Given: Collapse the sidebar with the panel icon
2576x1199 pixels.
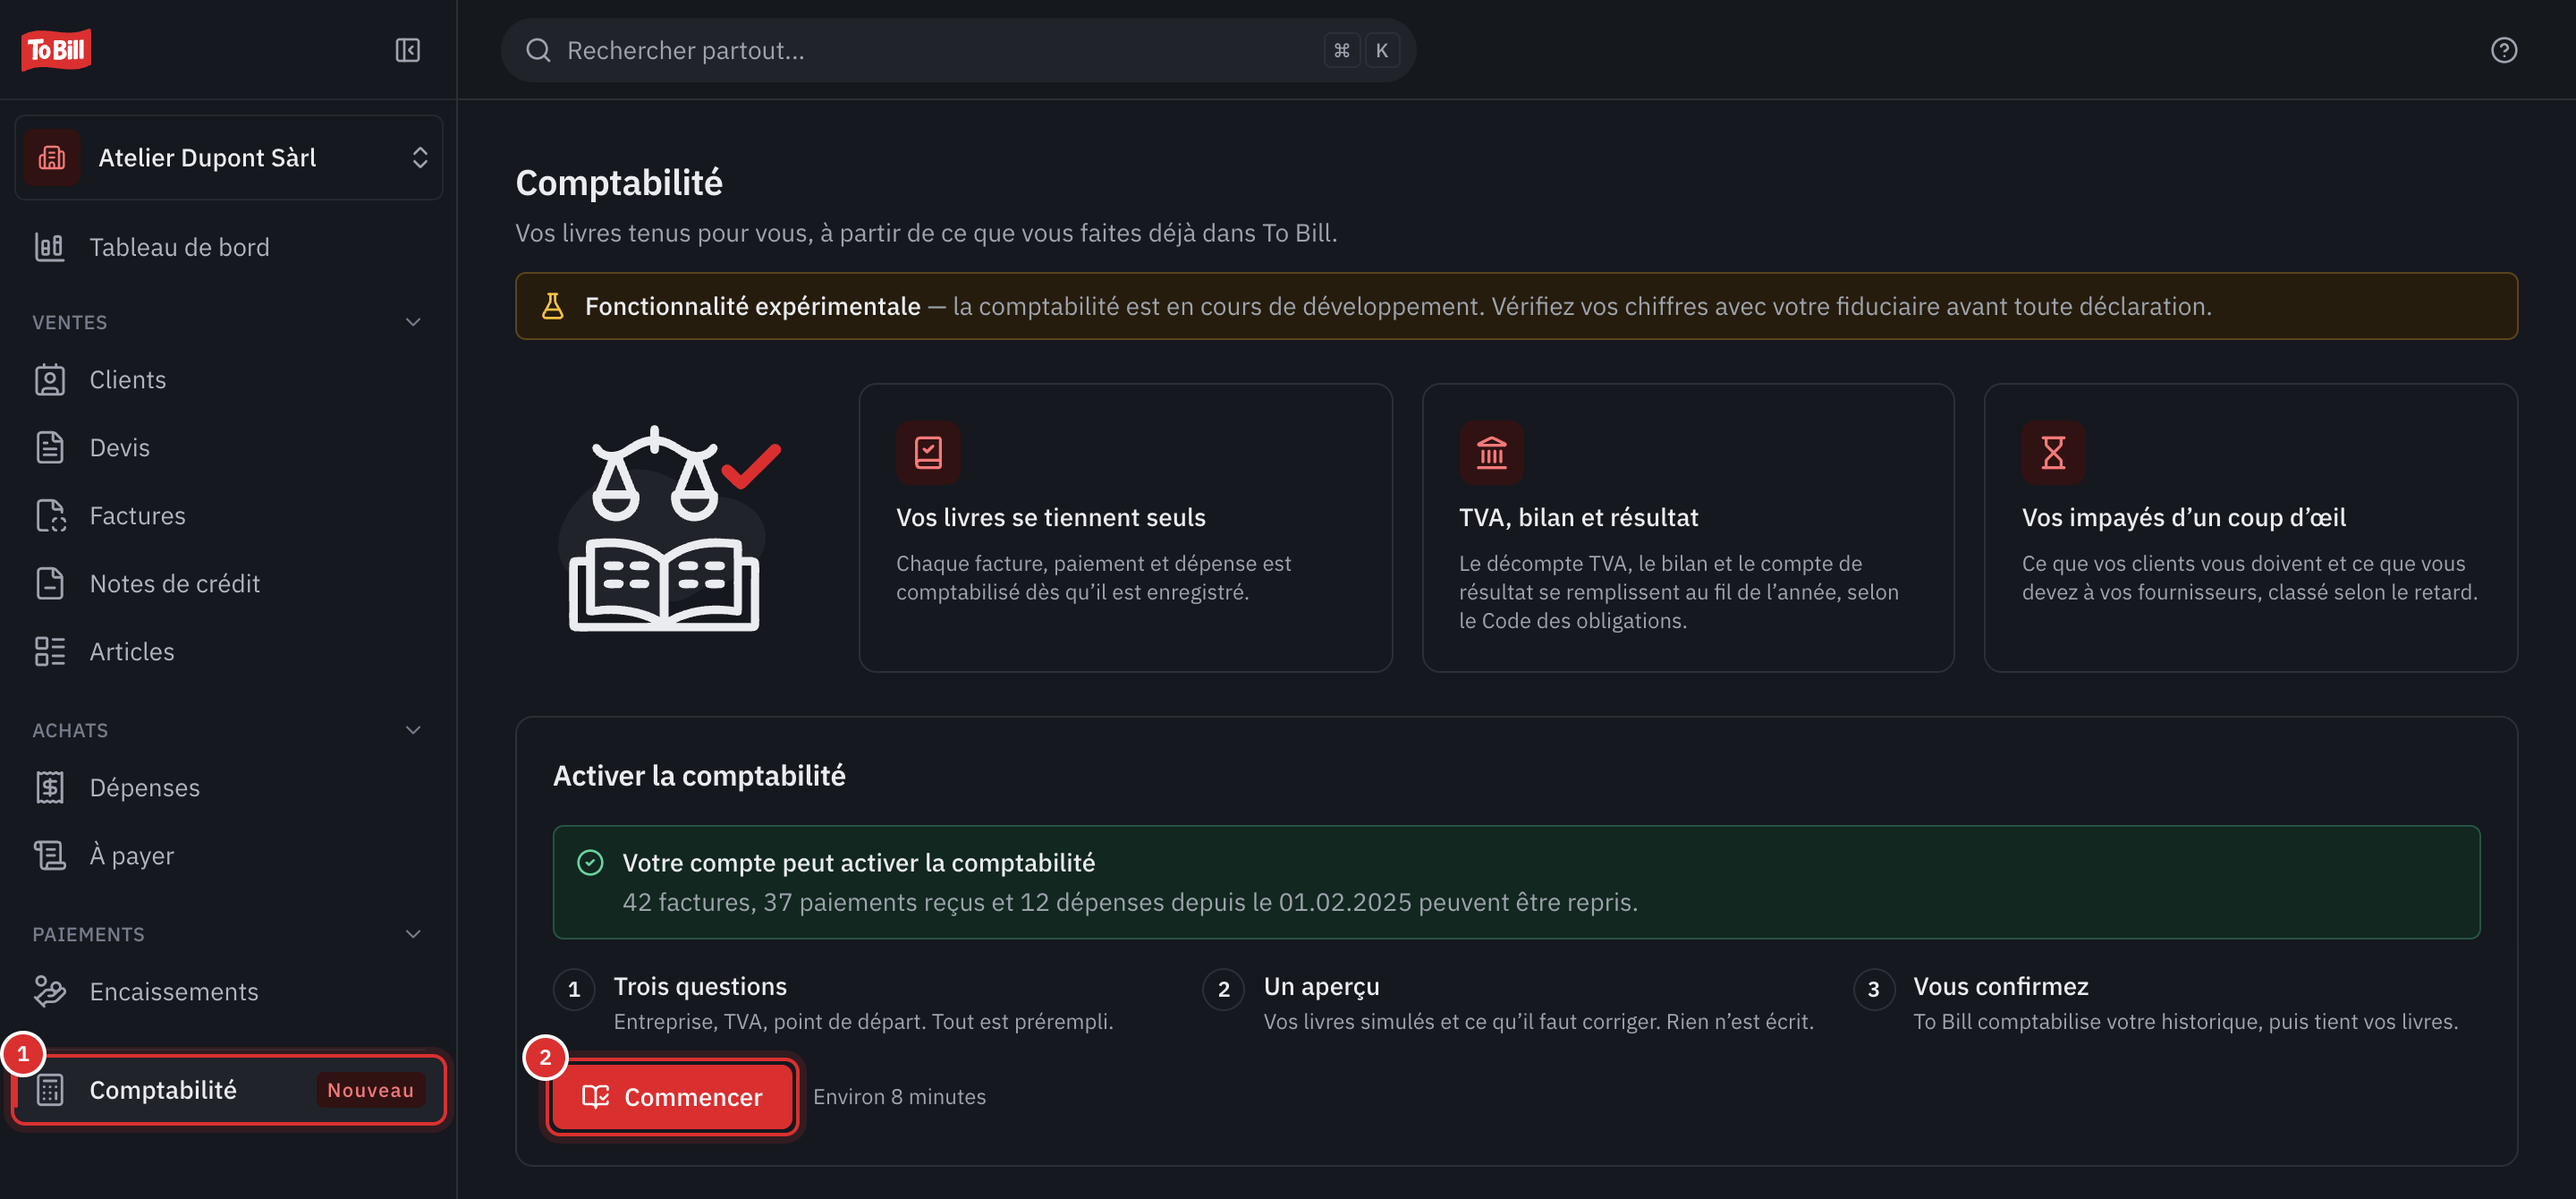Looking at the screenshot, I should 407,50.
